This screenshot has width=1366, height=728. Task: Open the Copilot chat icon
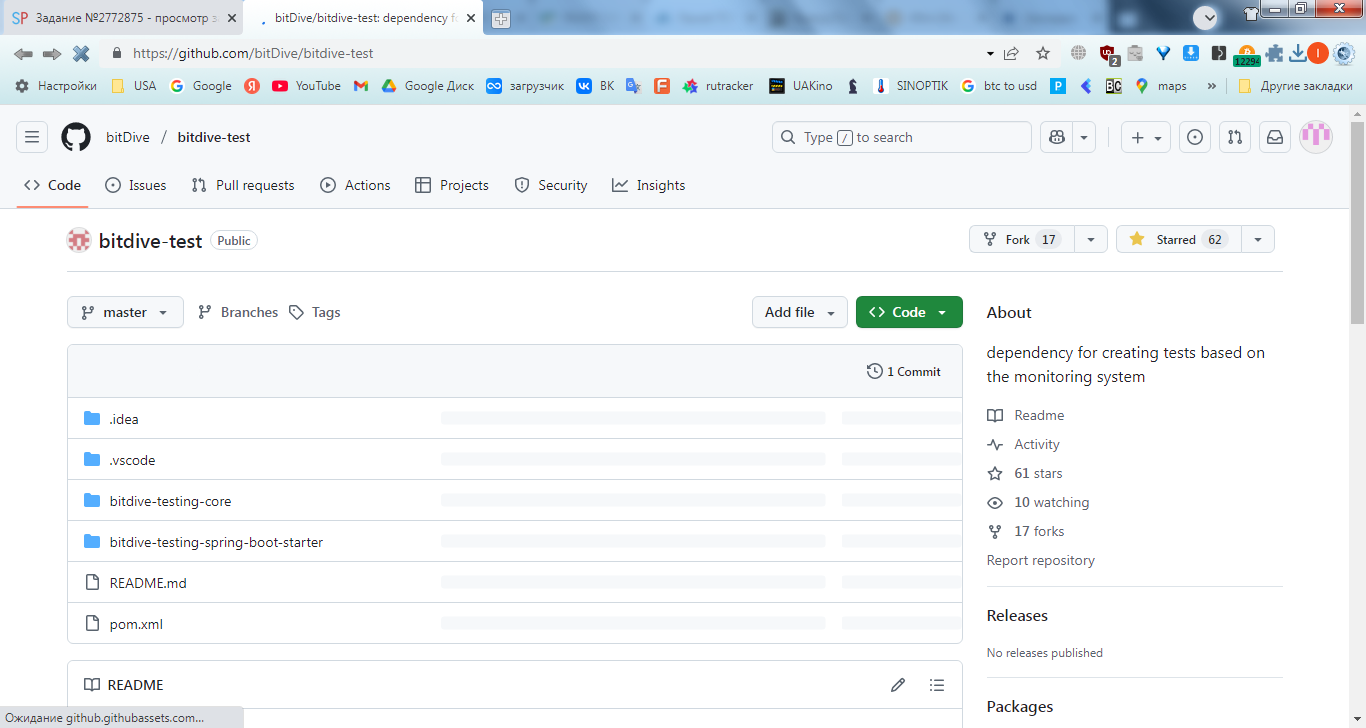tap(1056, 137)
